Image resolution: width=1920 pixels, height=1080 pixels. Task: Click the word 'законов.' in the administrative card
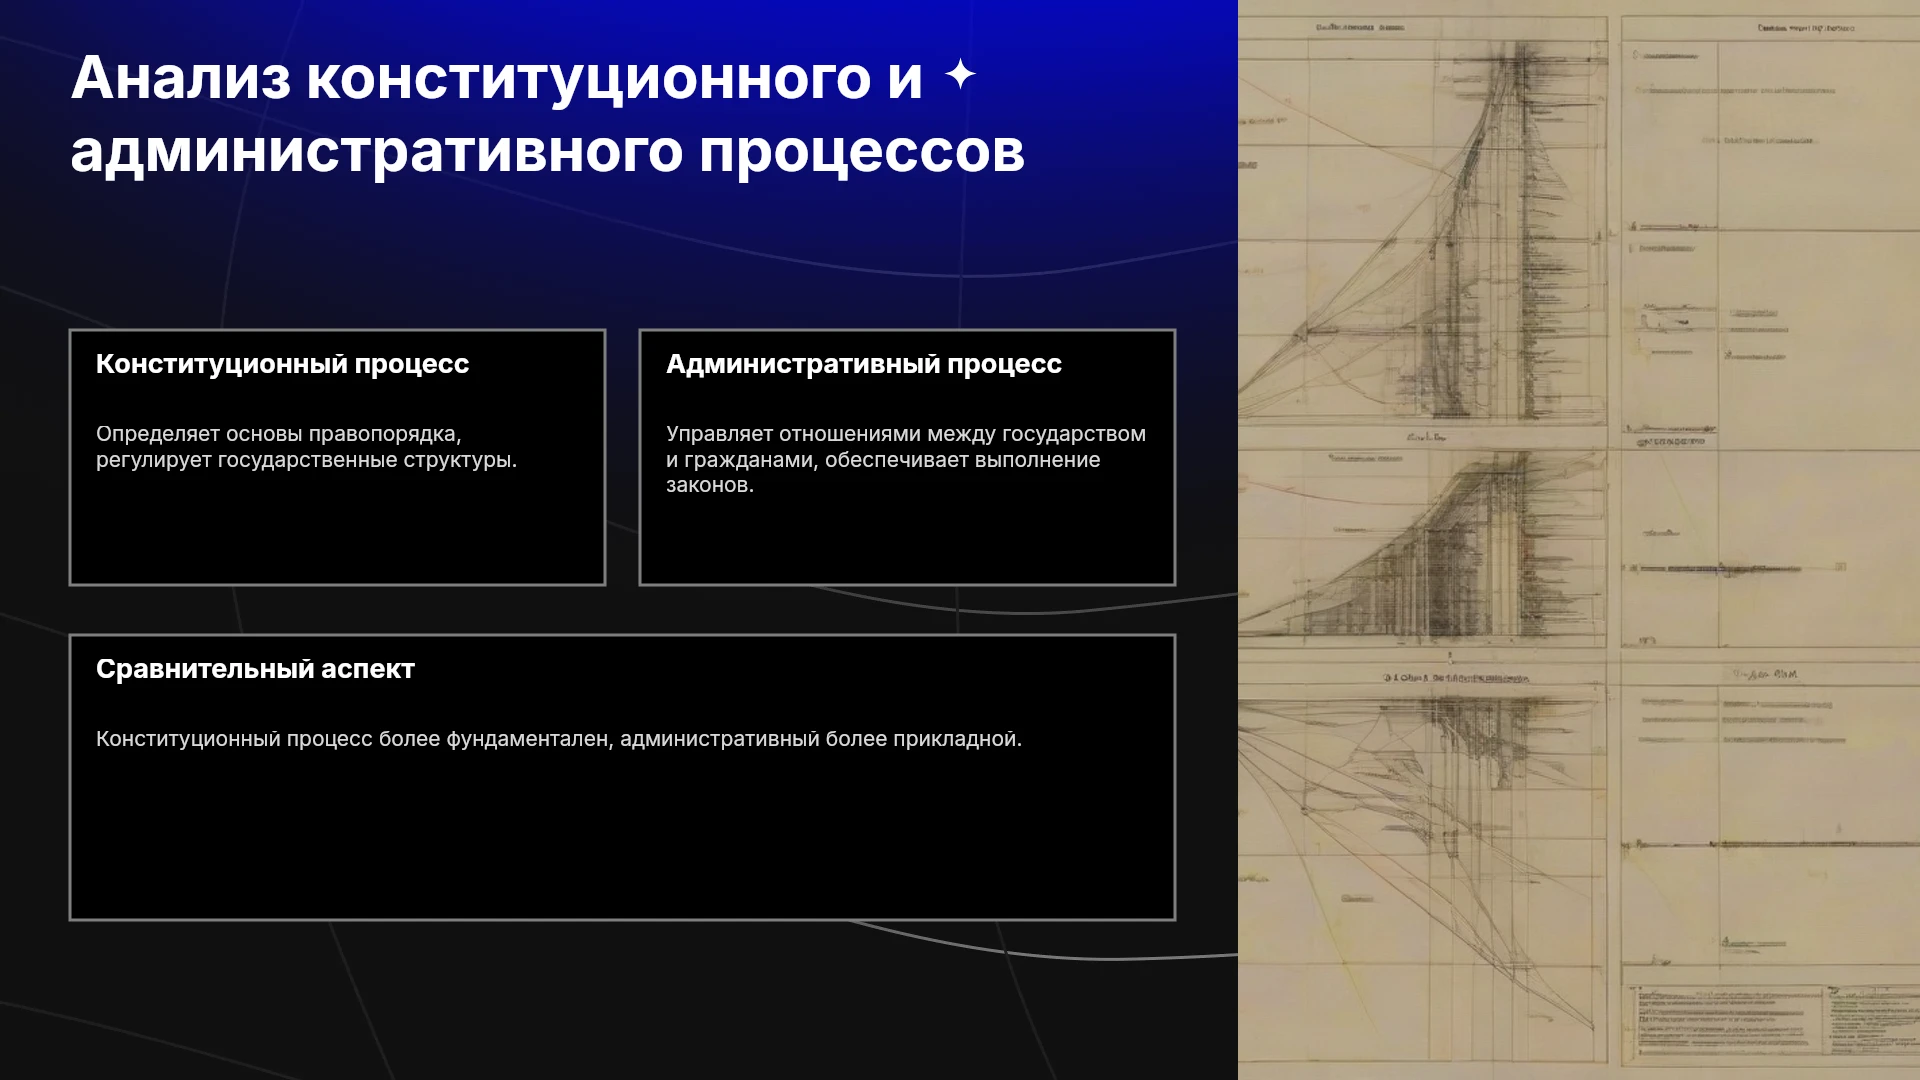[710, 486]
